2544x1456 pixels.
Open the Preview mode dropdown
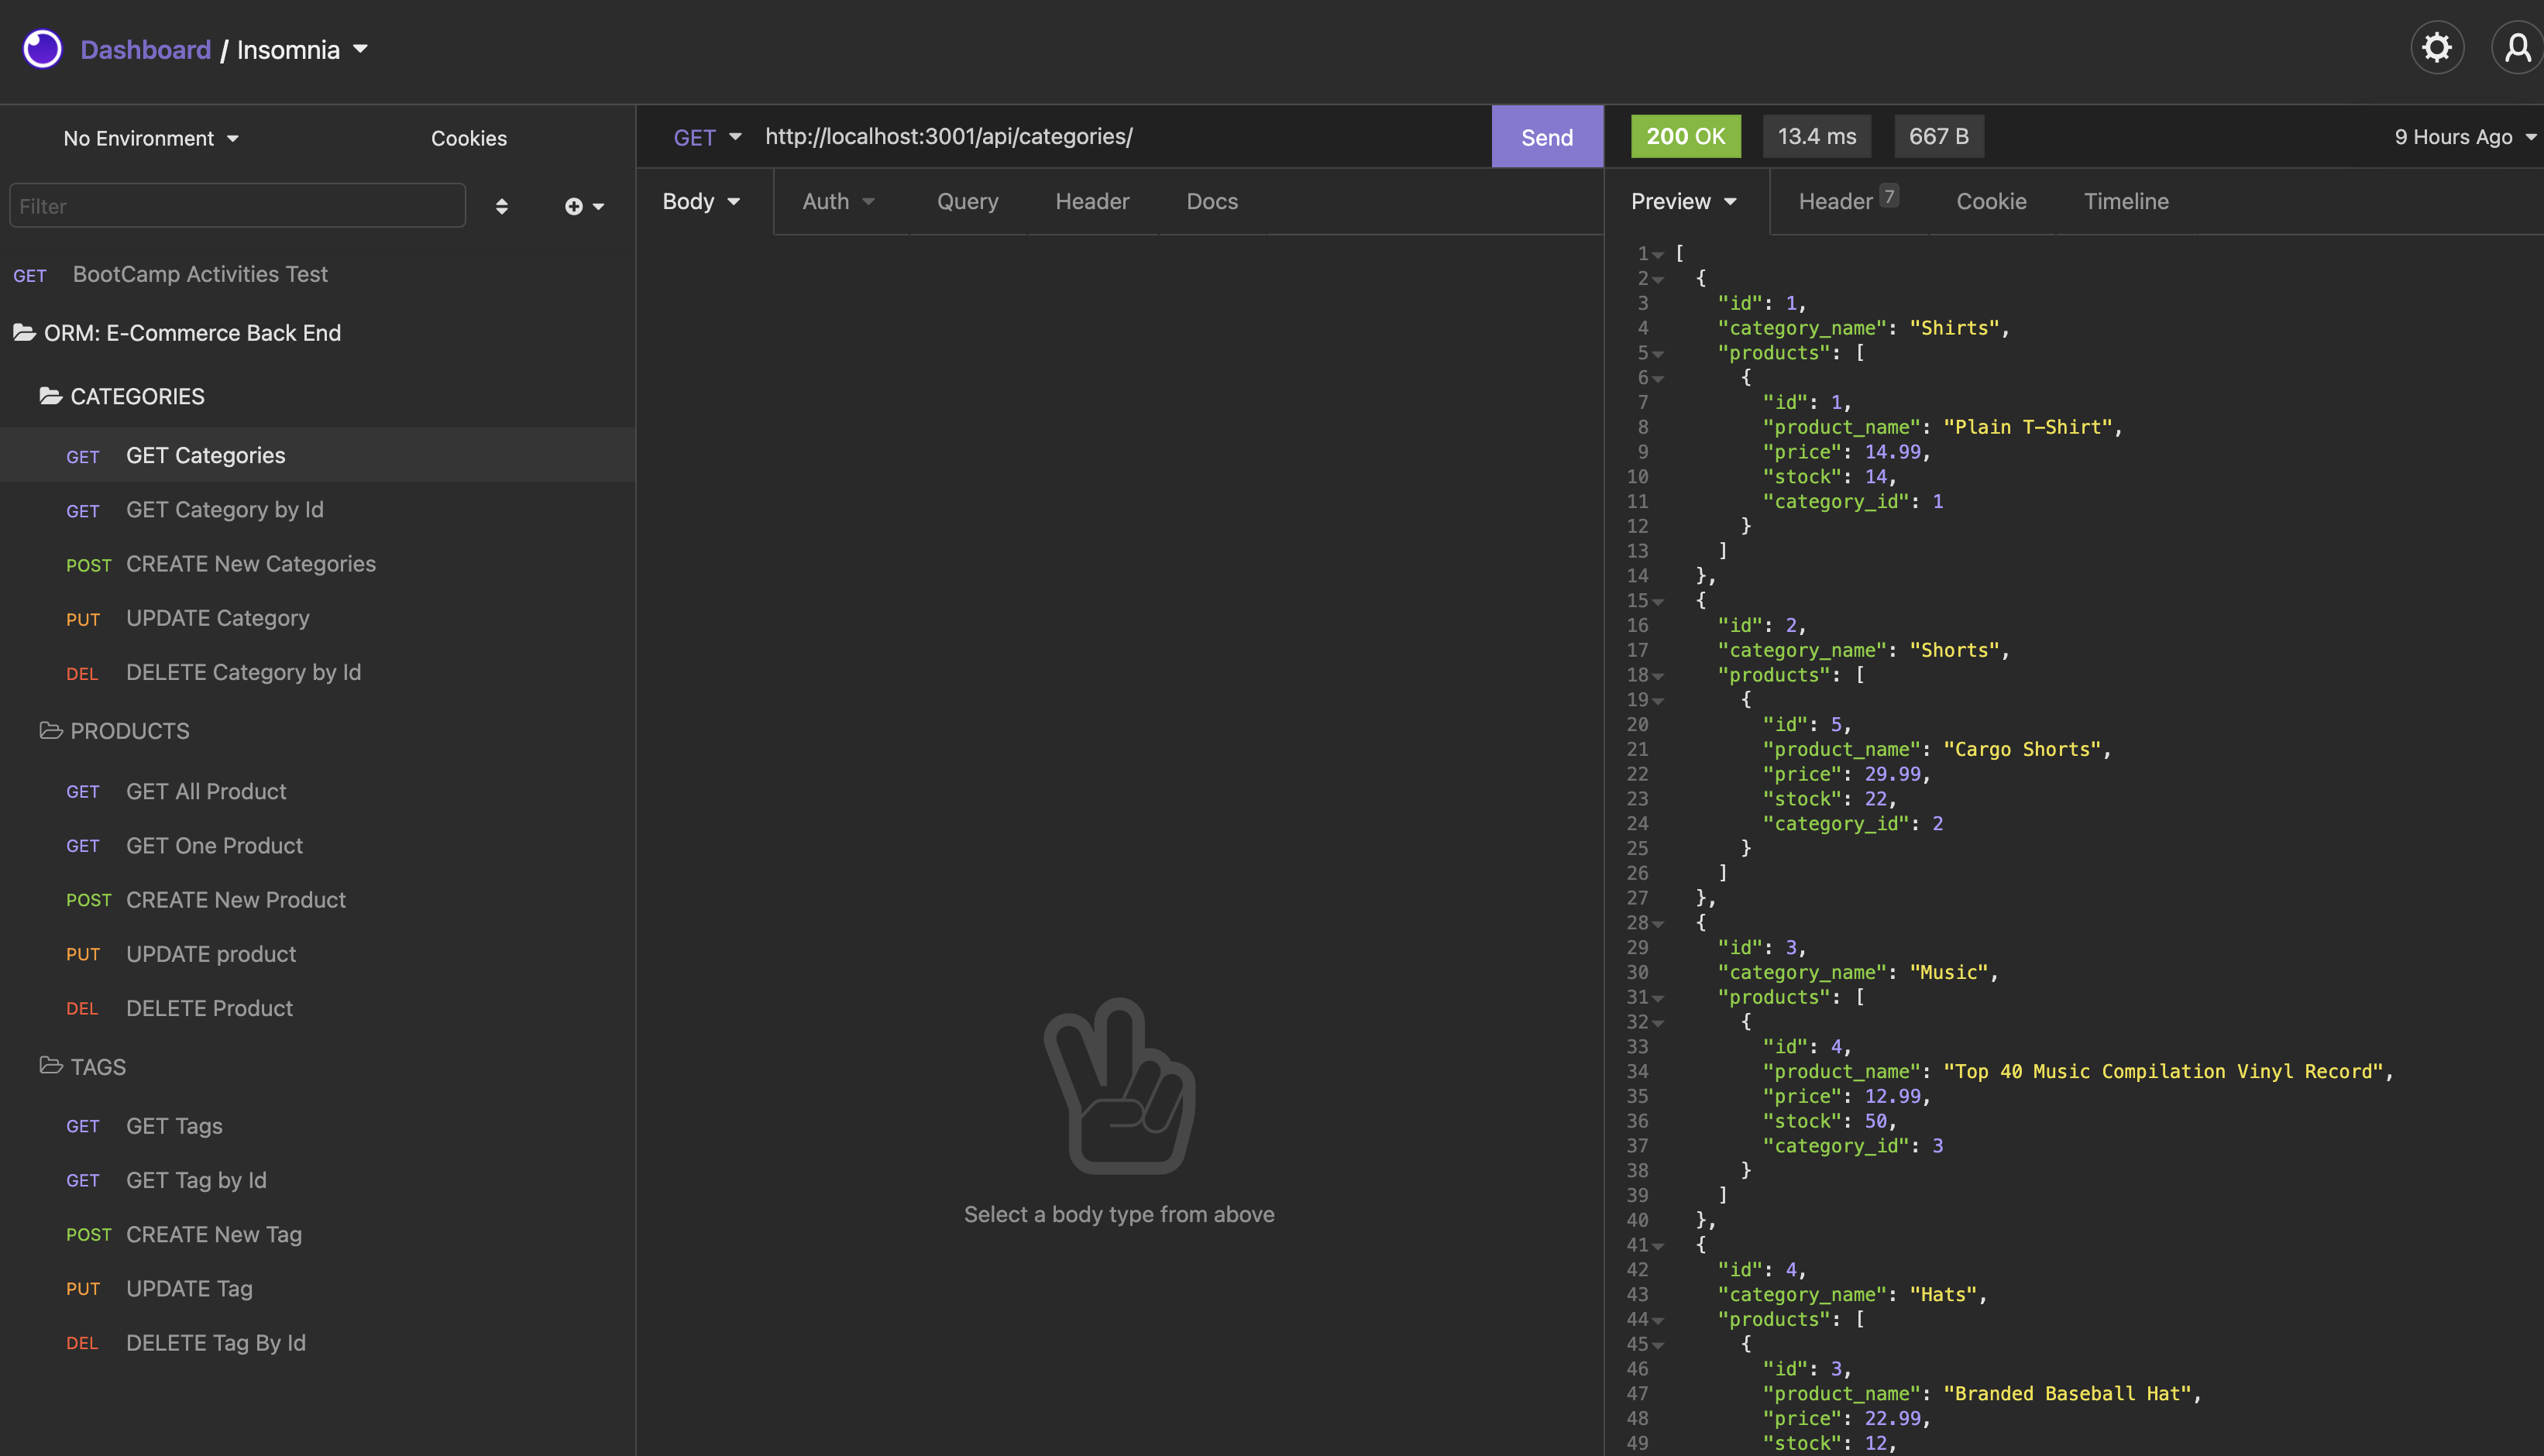(x=1684, y=201)
